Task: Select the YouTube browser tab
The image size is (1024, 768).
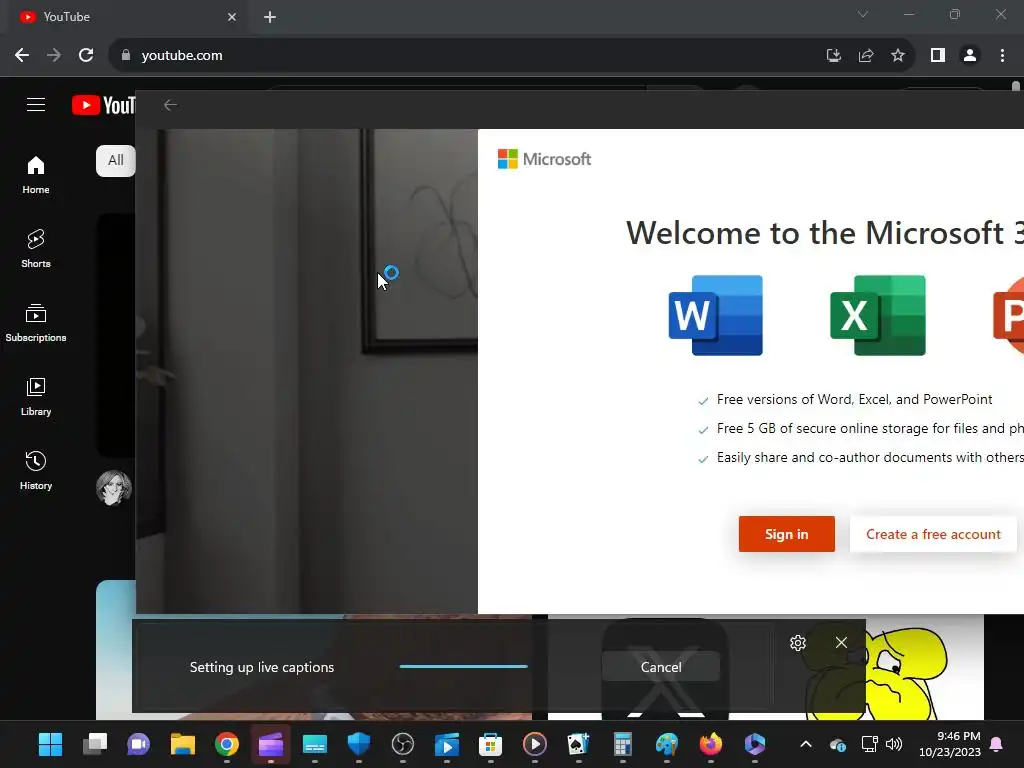Action: [x=127, y=17]
